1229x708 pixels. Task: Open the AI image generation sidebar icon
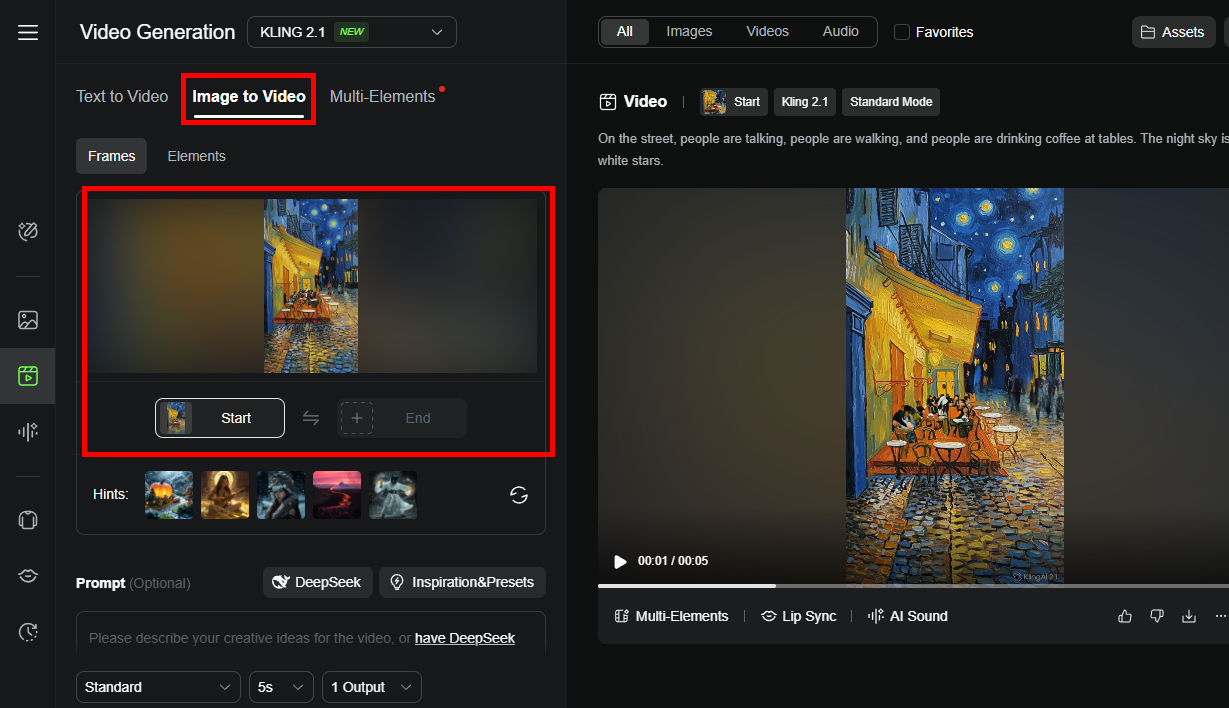pos(28,320)
